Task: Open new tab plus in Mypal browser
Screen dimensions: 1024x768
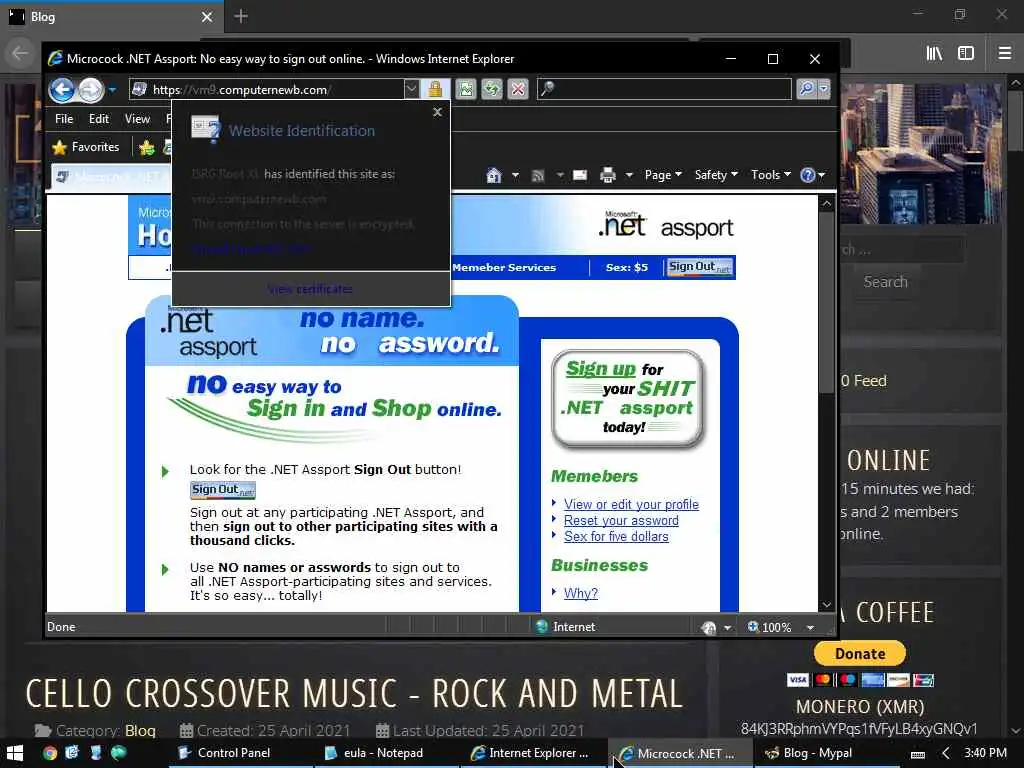Action: point(241,16)
